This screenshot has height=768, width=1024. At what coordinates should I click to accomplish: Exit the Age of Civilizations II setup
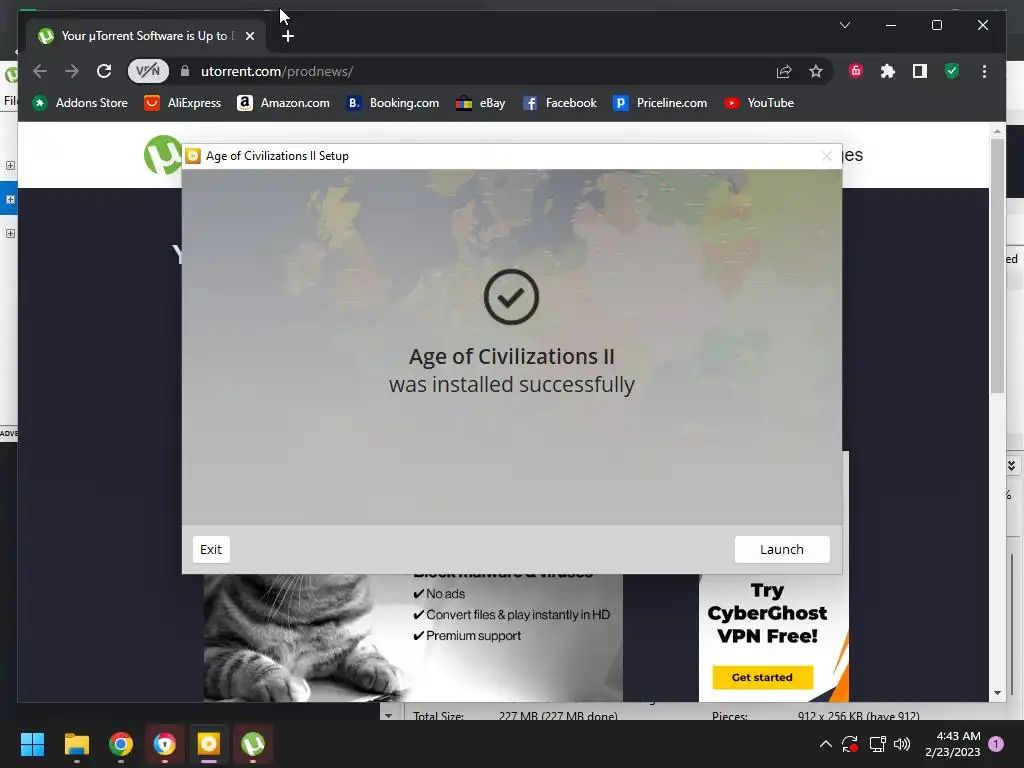[211, 549]
